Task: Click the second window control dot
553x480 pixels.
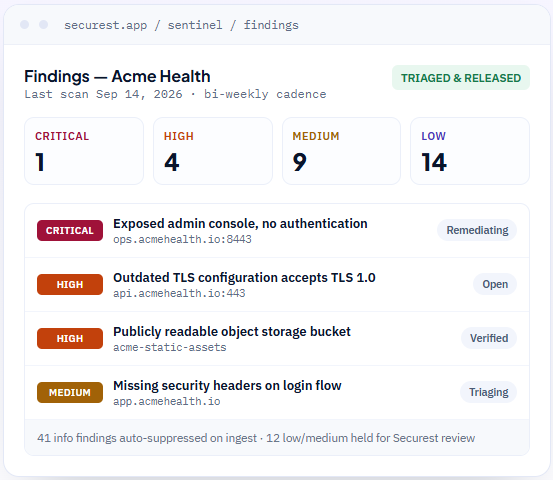Action: pos(43,25)
